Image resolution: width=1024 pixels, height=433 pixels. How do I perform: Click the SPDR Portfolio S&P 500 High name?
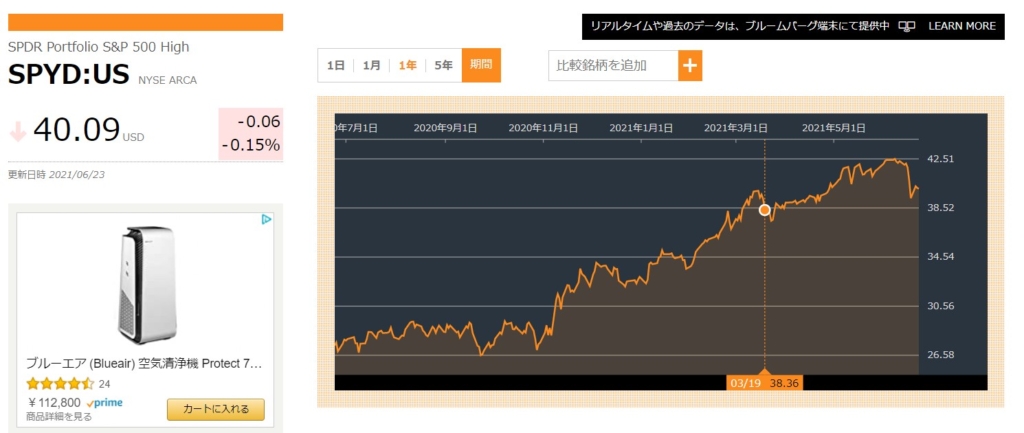tap(99, 46)
